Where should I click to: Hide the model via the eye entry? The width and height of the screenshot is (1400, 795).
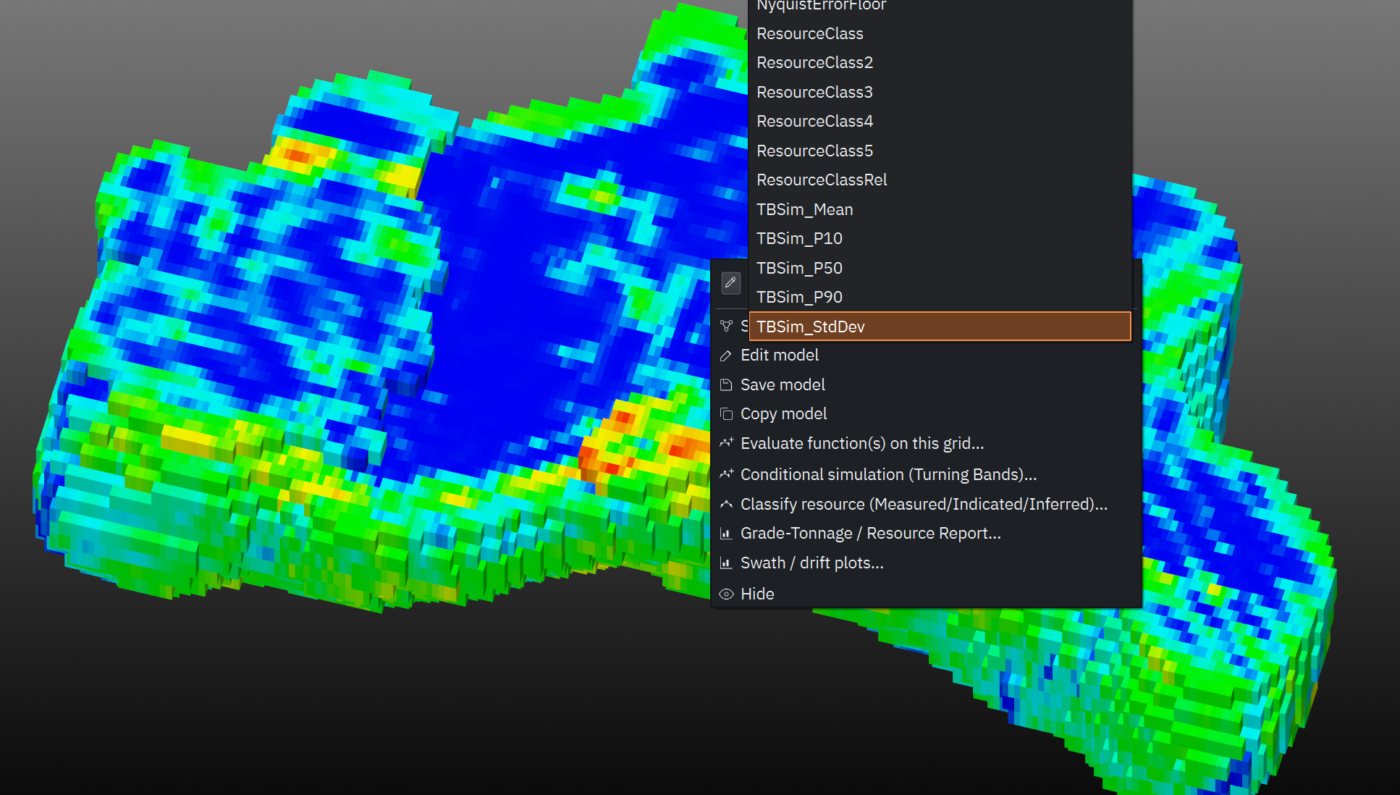click(x=926, y=594)
